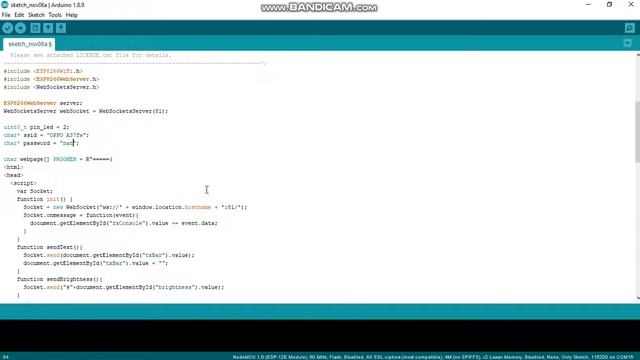The image size is (640, 360).
Task: Click the LICENSE.txt comment line
Action: [x=91, y=55]
